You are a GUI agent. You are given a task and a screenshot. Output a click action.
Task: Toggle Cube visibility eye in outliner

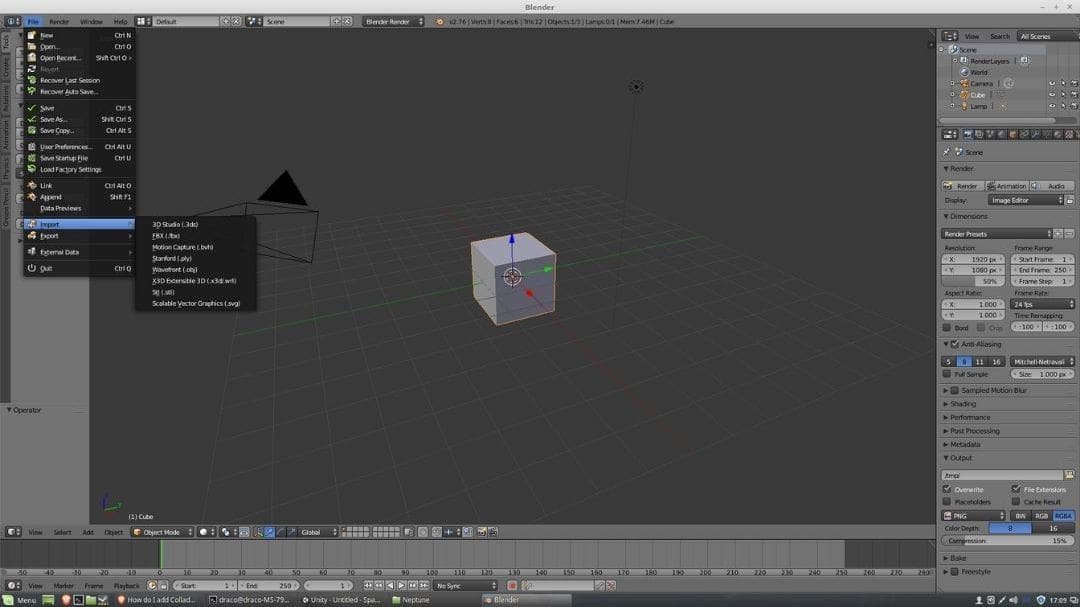[x=1052, y=95]
